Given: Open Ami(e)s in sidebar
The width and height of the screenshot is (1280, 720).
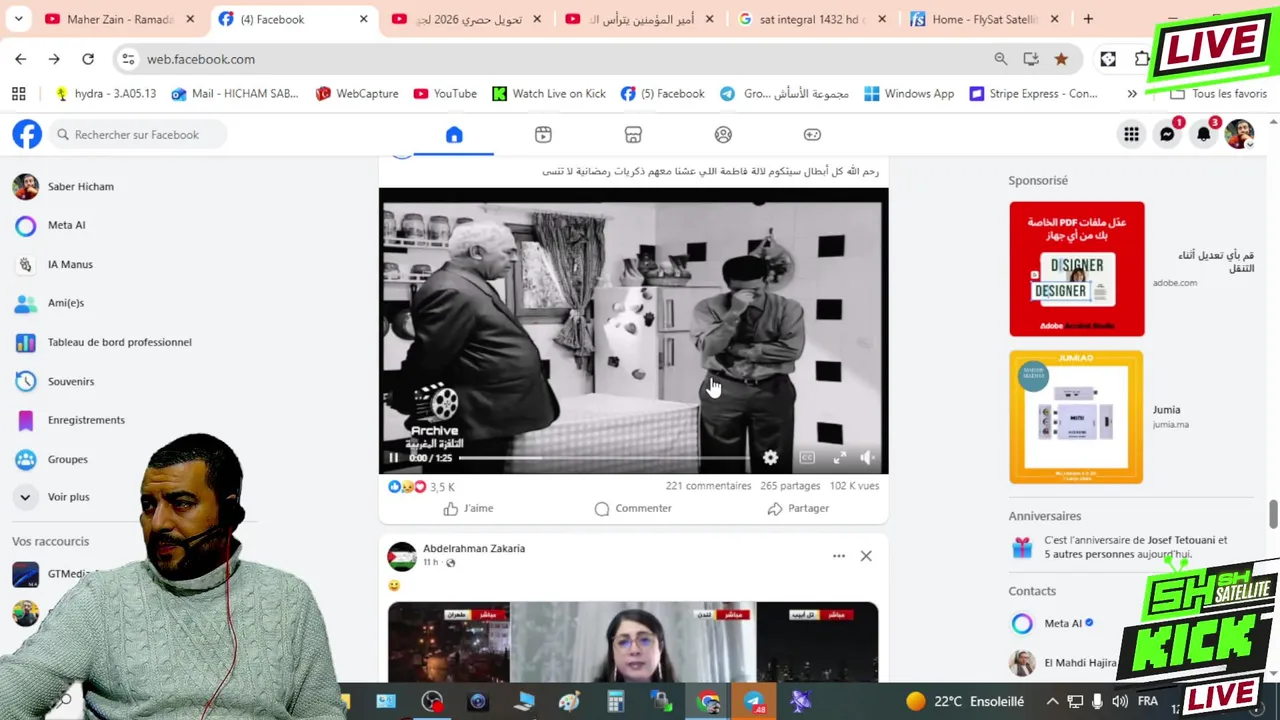Looking at the screenshot, I should tap(66, 303).
